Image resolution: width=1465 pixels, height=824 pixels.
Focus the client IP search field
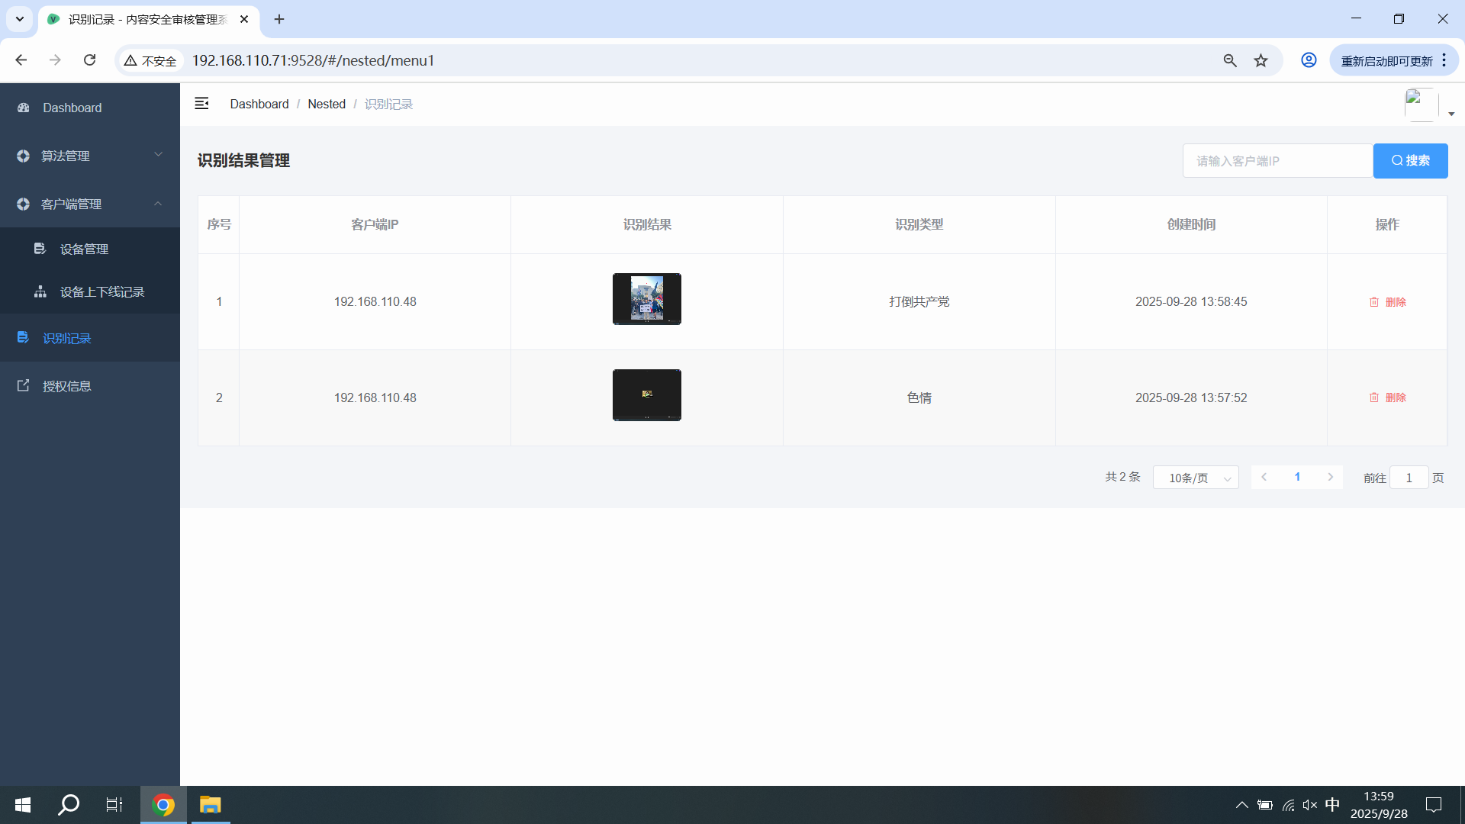(x=1277, y=161)
